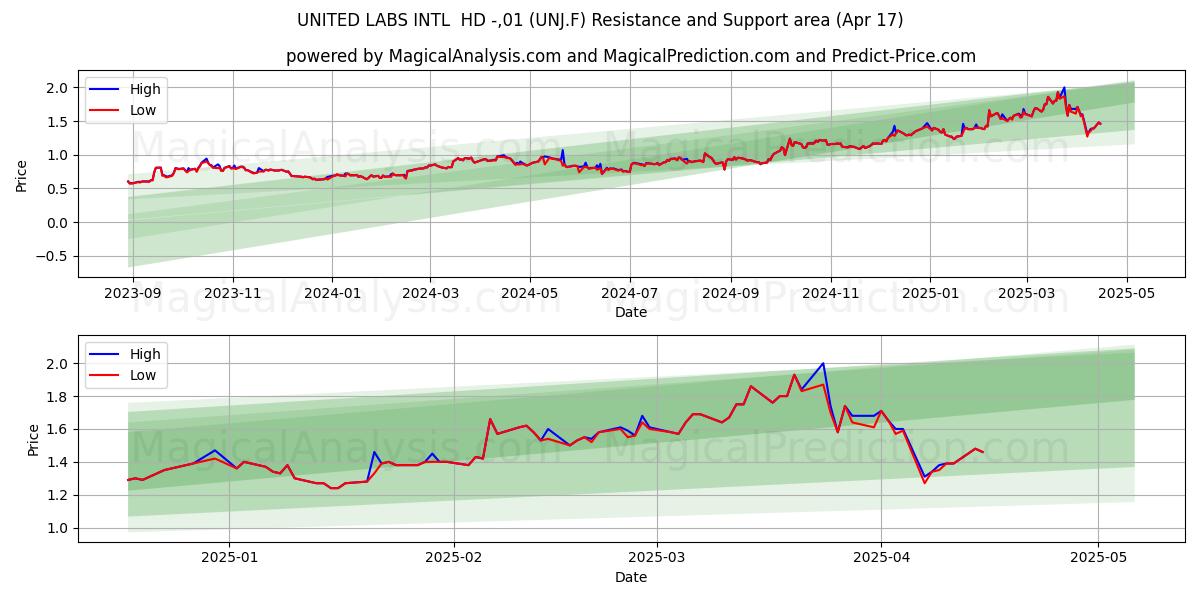Screen dimensions: 1200x600
Task: Click the '2024-11' tick label
Action: (x=830, y=293)
